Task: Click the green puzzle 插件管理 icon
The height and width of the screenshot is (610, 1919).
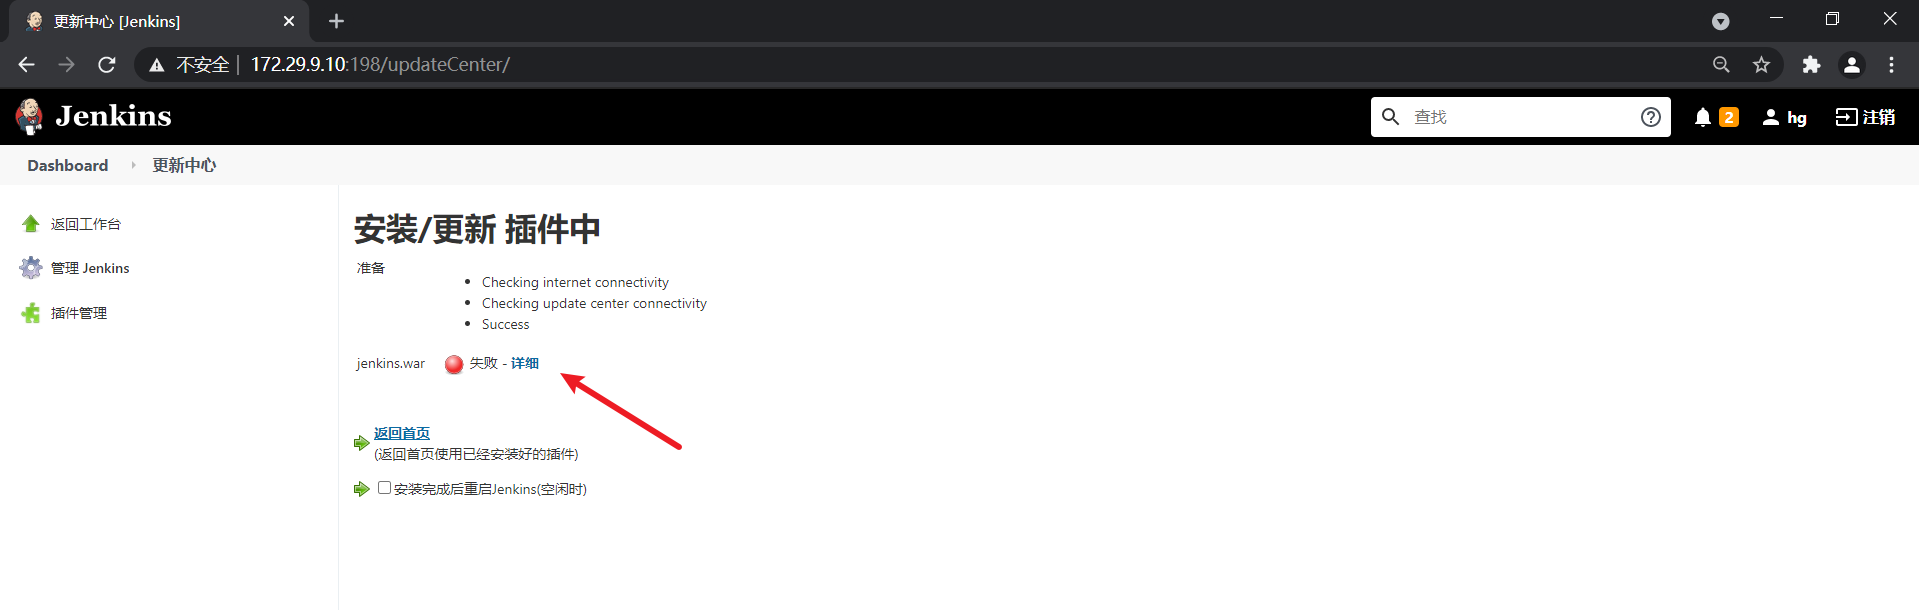Action: tap(31, 313)
